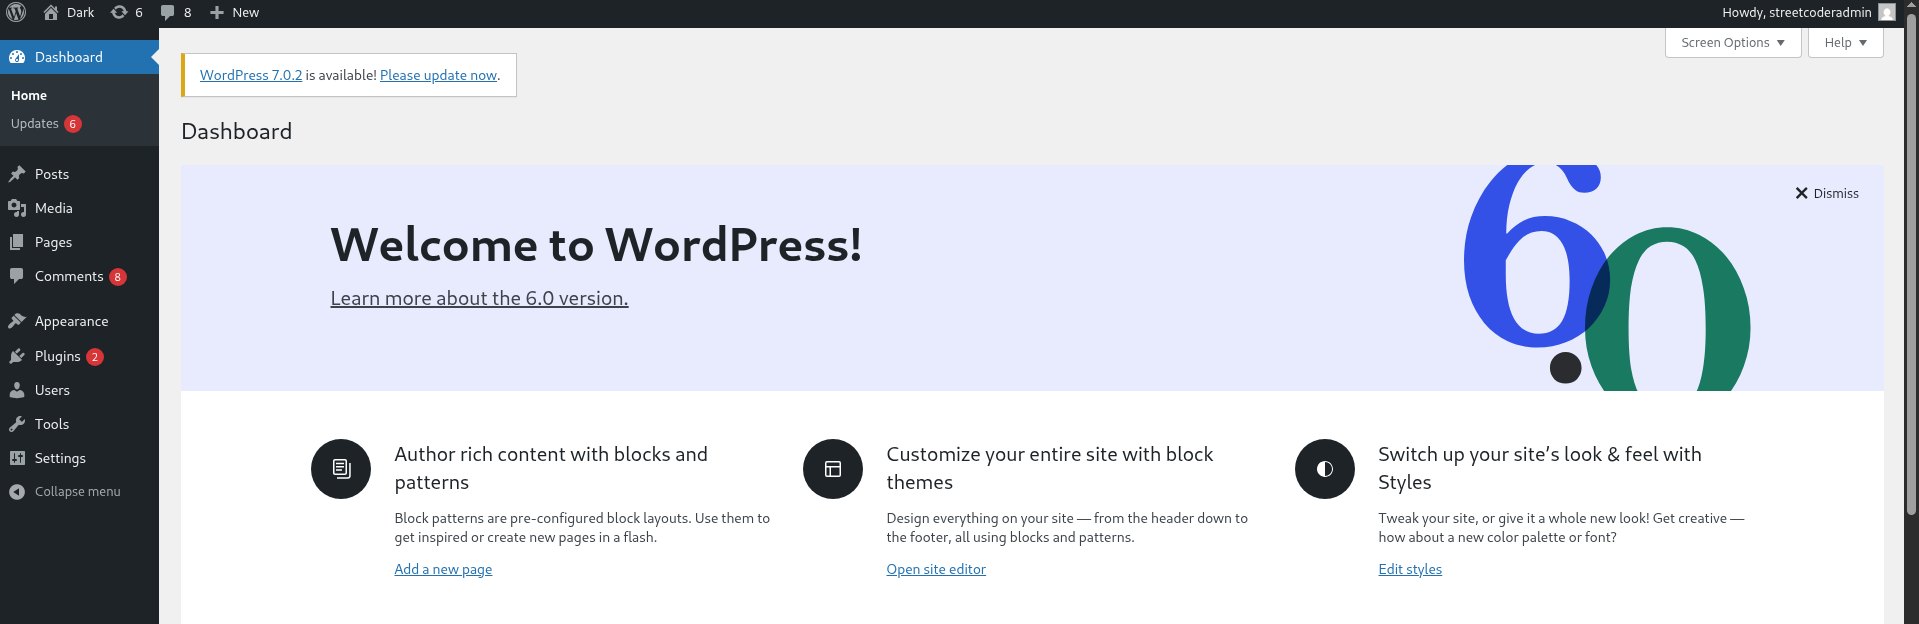Click the Collapse menu arrow icon
Image resolution: width=1919 pixels, height=624 pixels.
pos(17,492)
